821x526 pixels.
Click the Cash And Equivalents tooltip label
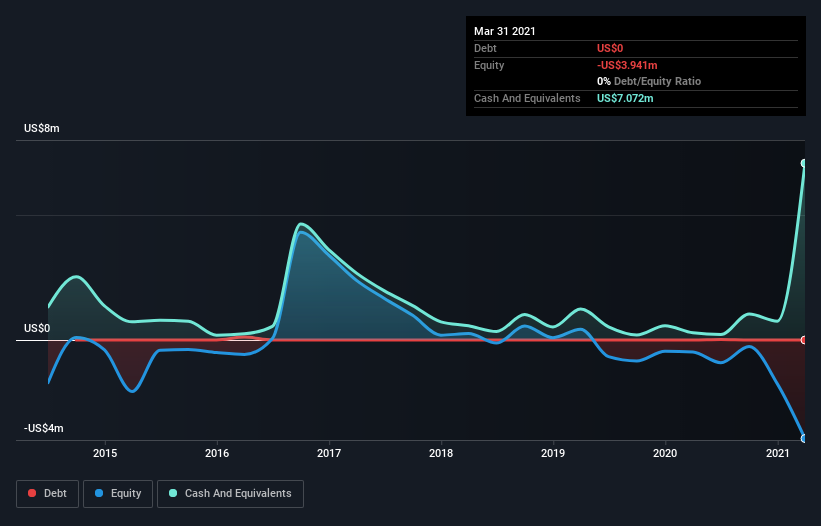(x=527, y=98)
